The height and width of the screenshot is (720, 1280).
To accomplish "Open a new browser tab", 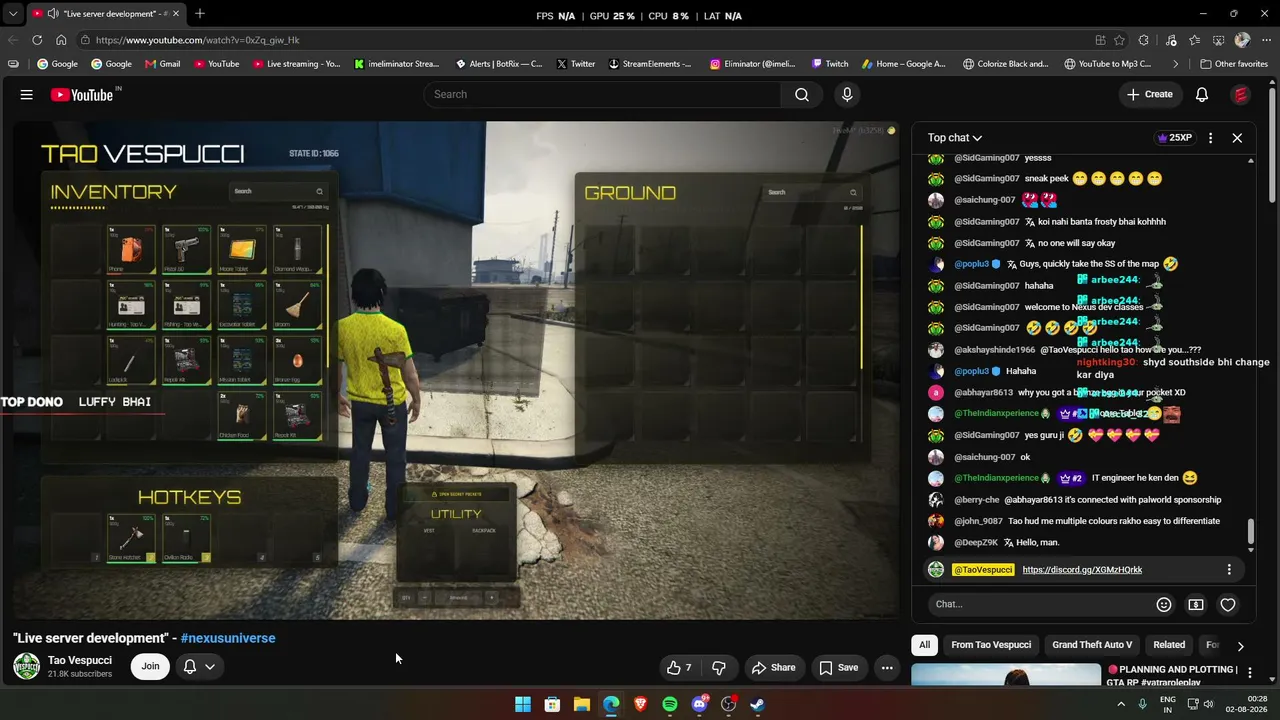I will (x=200, y=14).
